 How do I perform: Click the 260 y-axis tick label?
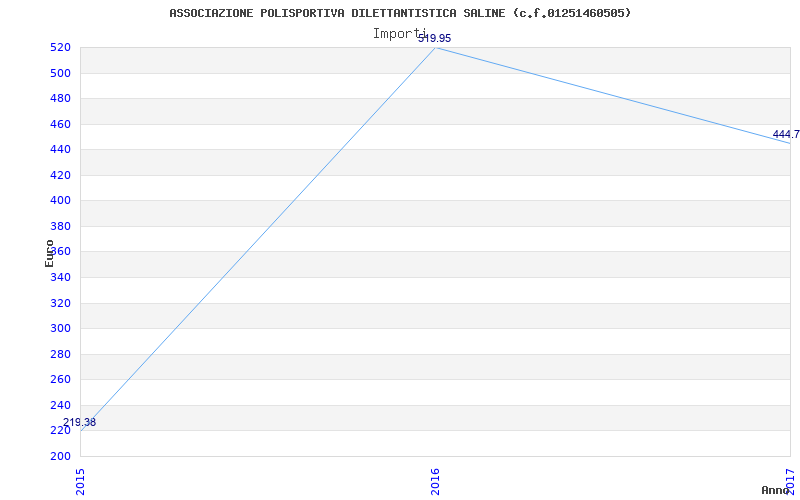60,380
